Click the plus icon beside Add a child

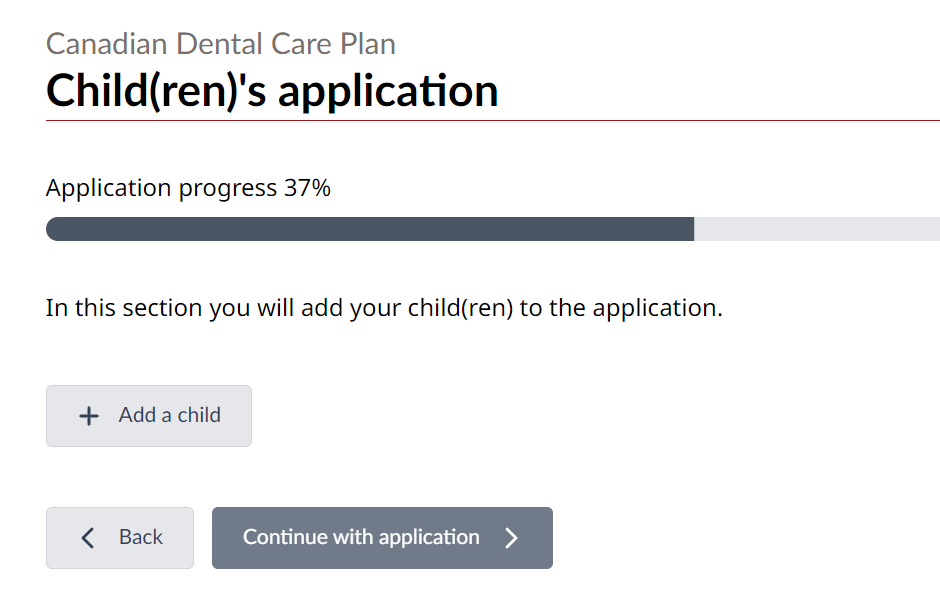(x=89, y=416)
